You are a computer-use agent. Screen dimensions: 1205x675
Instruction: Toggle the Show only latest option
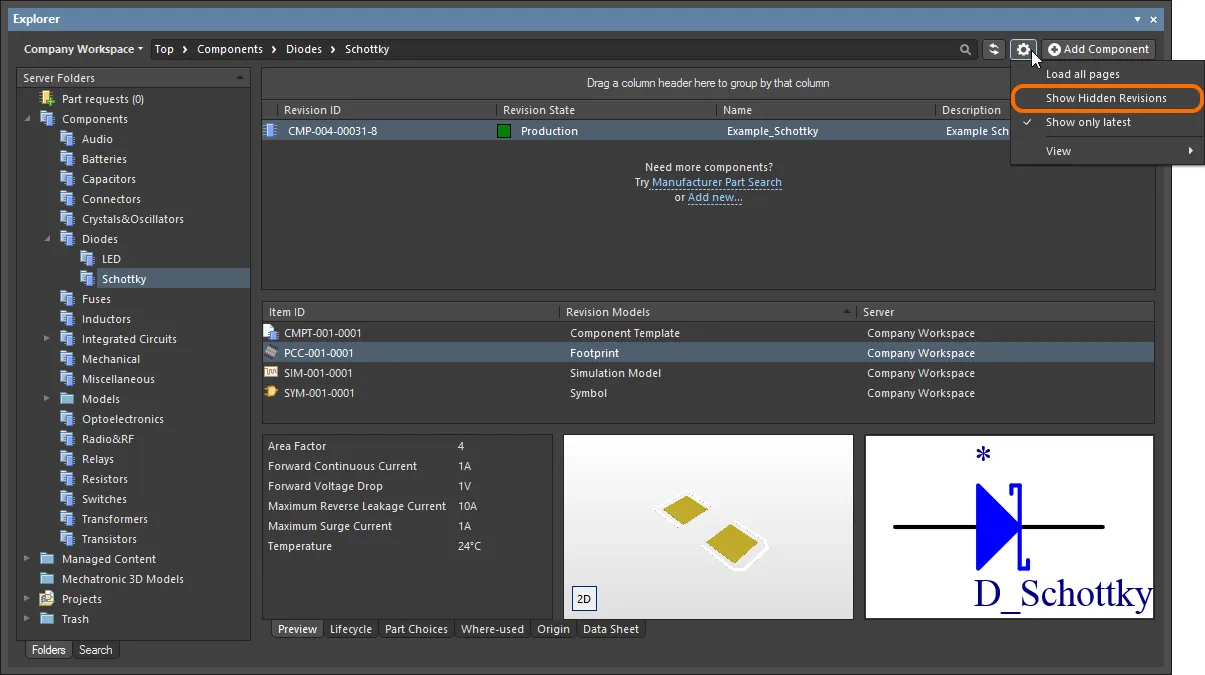[x=1088, y=122]
